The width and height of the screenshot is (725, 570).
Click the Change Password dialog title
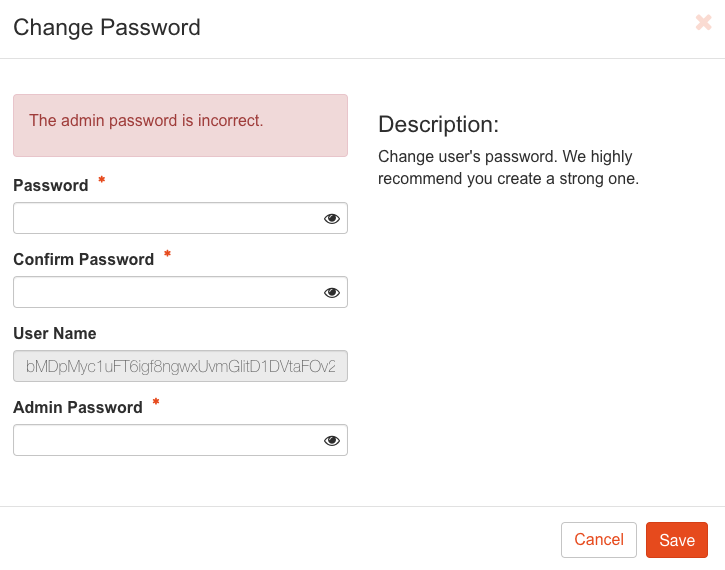(107, 27)
